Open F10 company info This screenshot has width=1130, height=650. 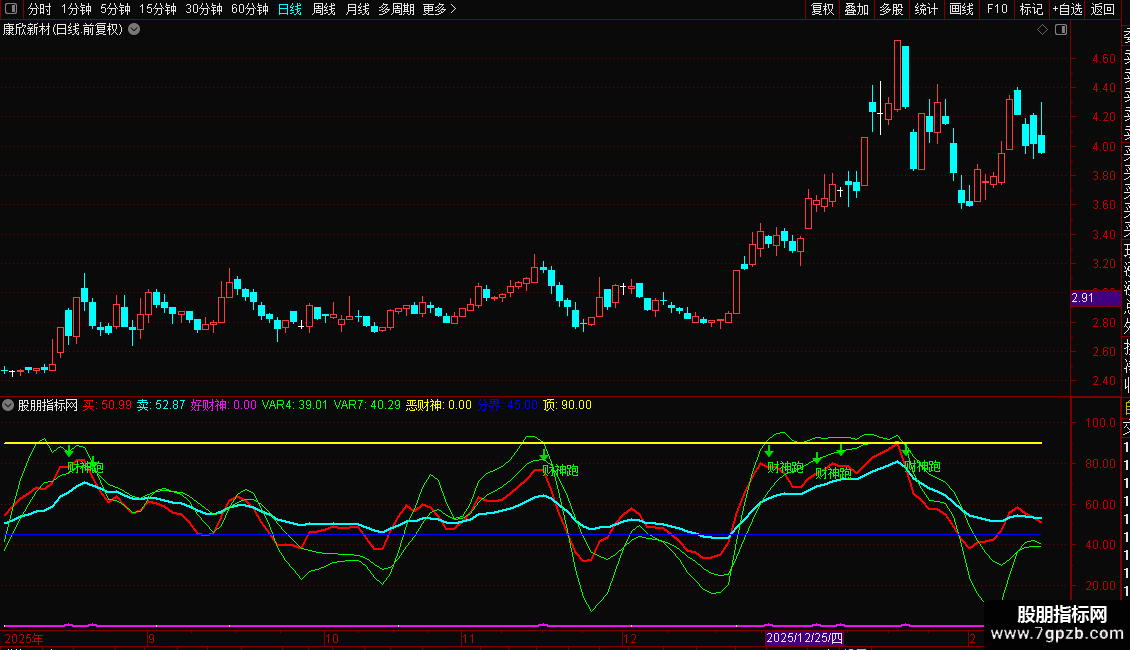click(997, 9)
